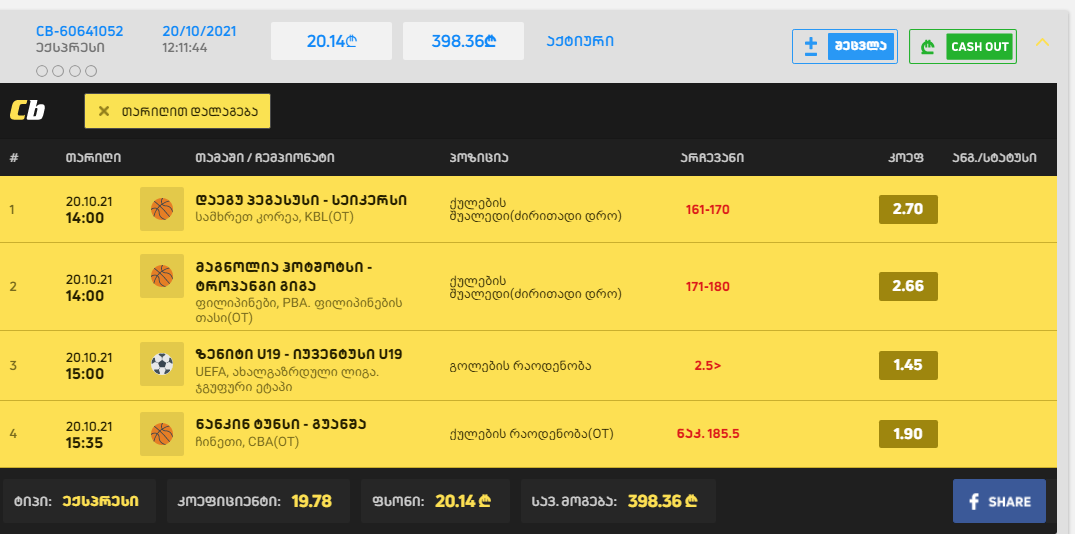The height and width of the screenshot is (534, 1075).
Task: Click the last circle indicator under ექსპრესი
Action: point(91,71)
